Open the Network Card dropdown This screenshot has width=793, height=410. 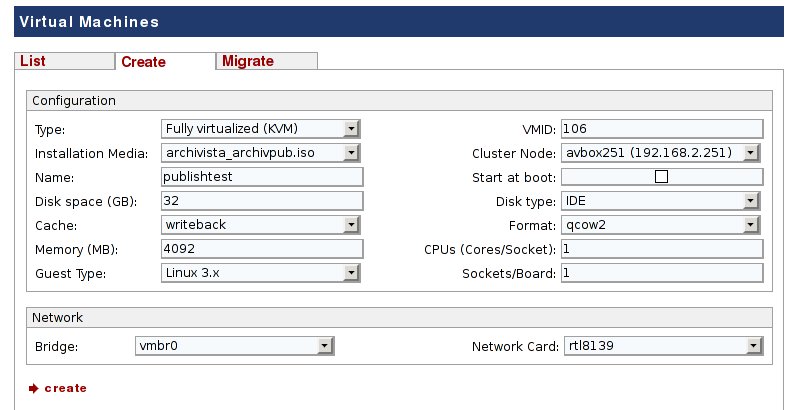662,346
